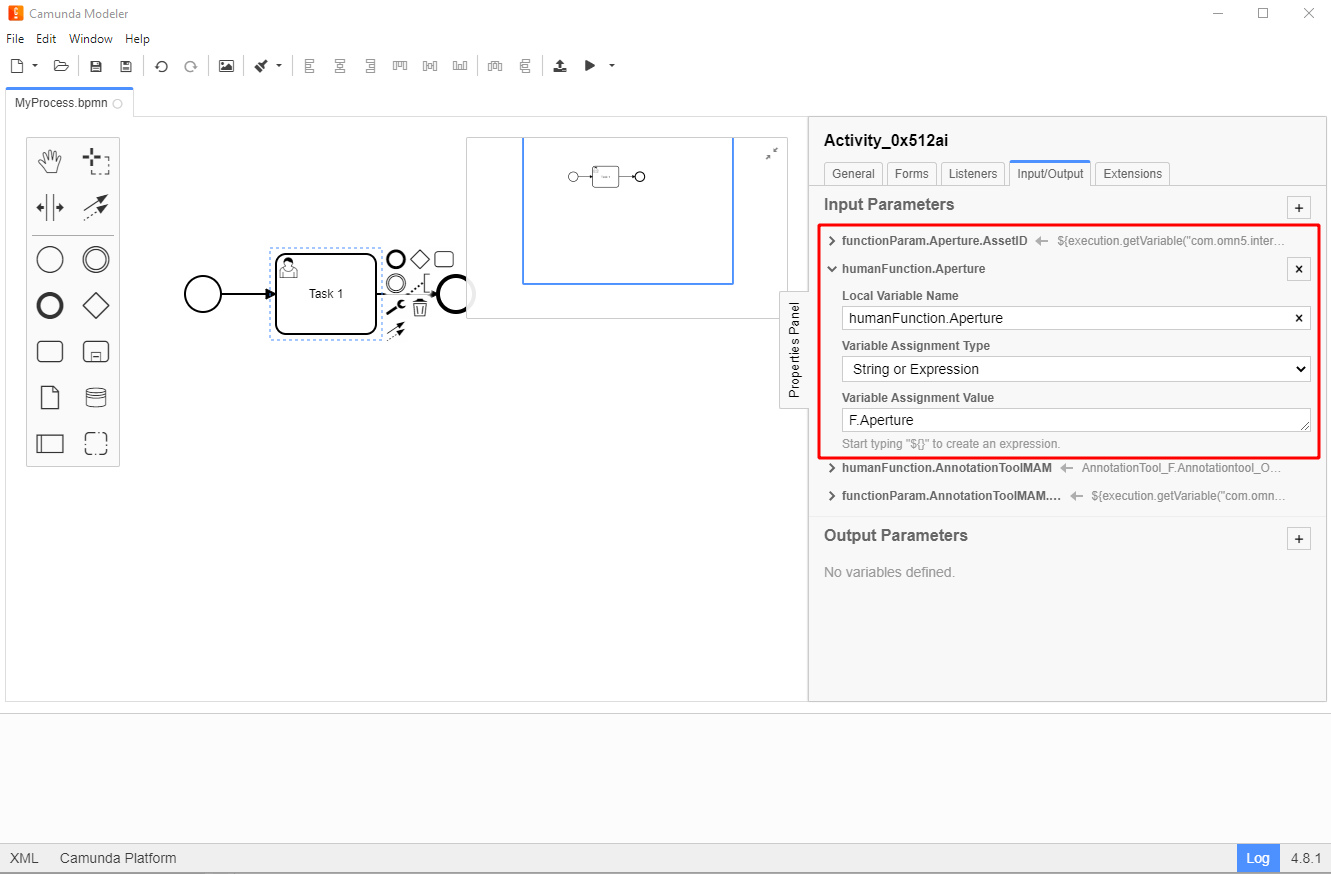Image resolution: width=1331 pixels, height=874 pixels.
Task: Collapse the minimap with the arrows icon
Action: pyautogui.click(x=772, y=154)
